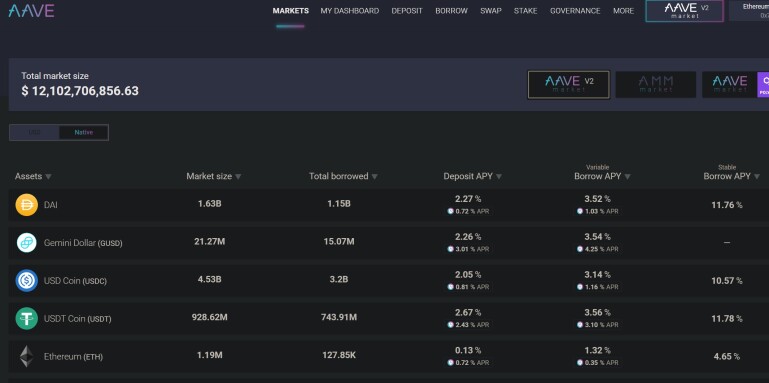The image size is (769, 383).
Task: Sort by Market size column
Action: point(213,177)
